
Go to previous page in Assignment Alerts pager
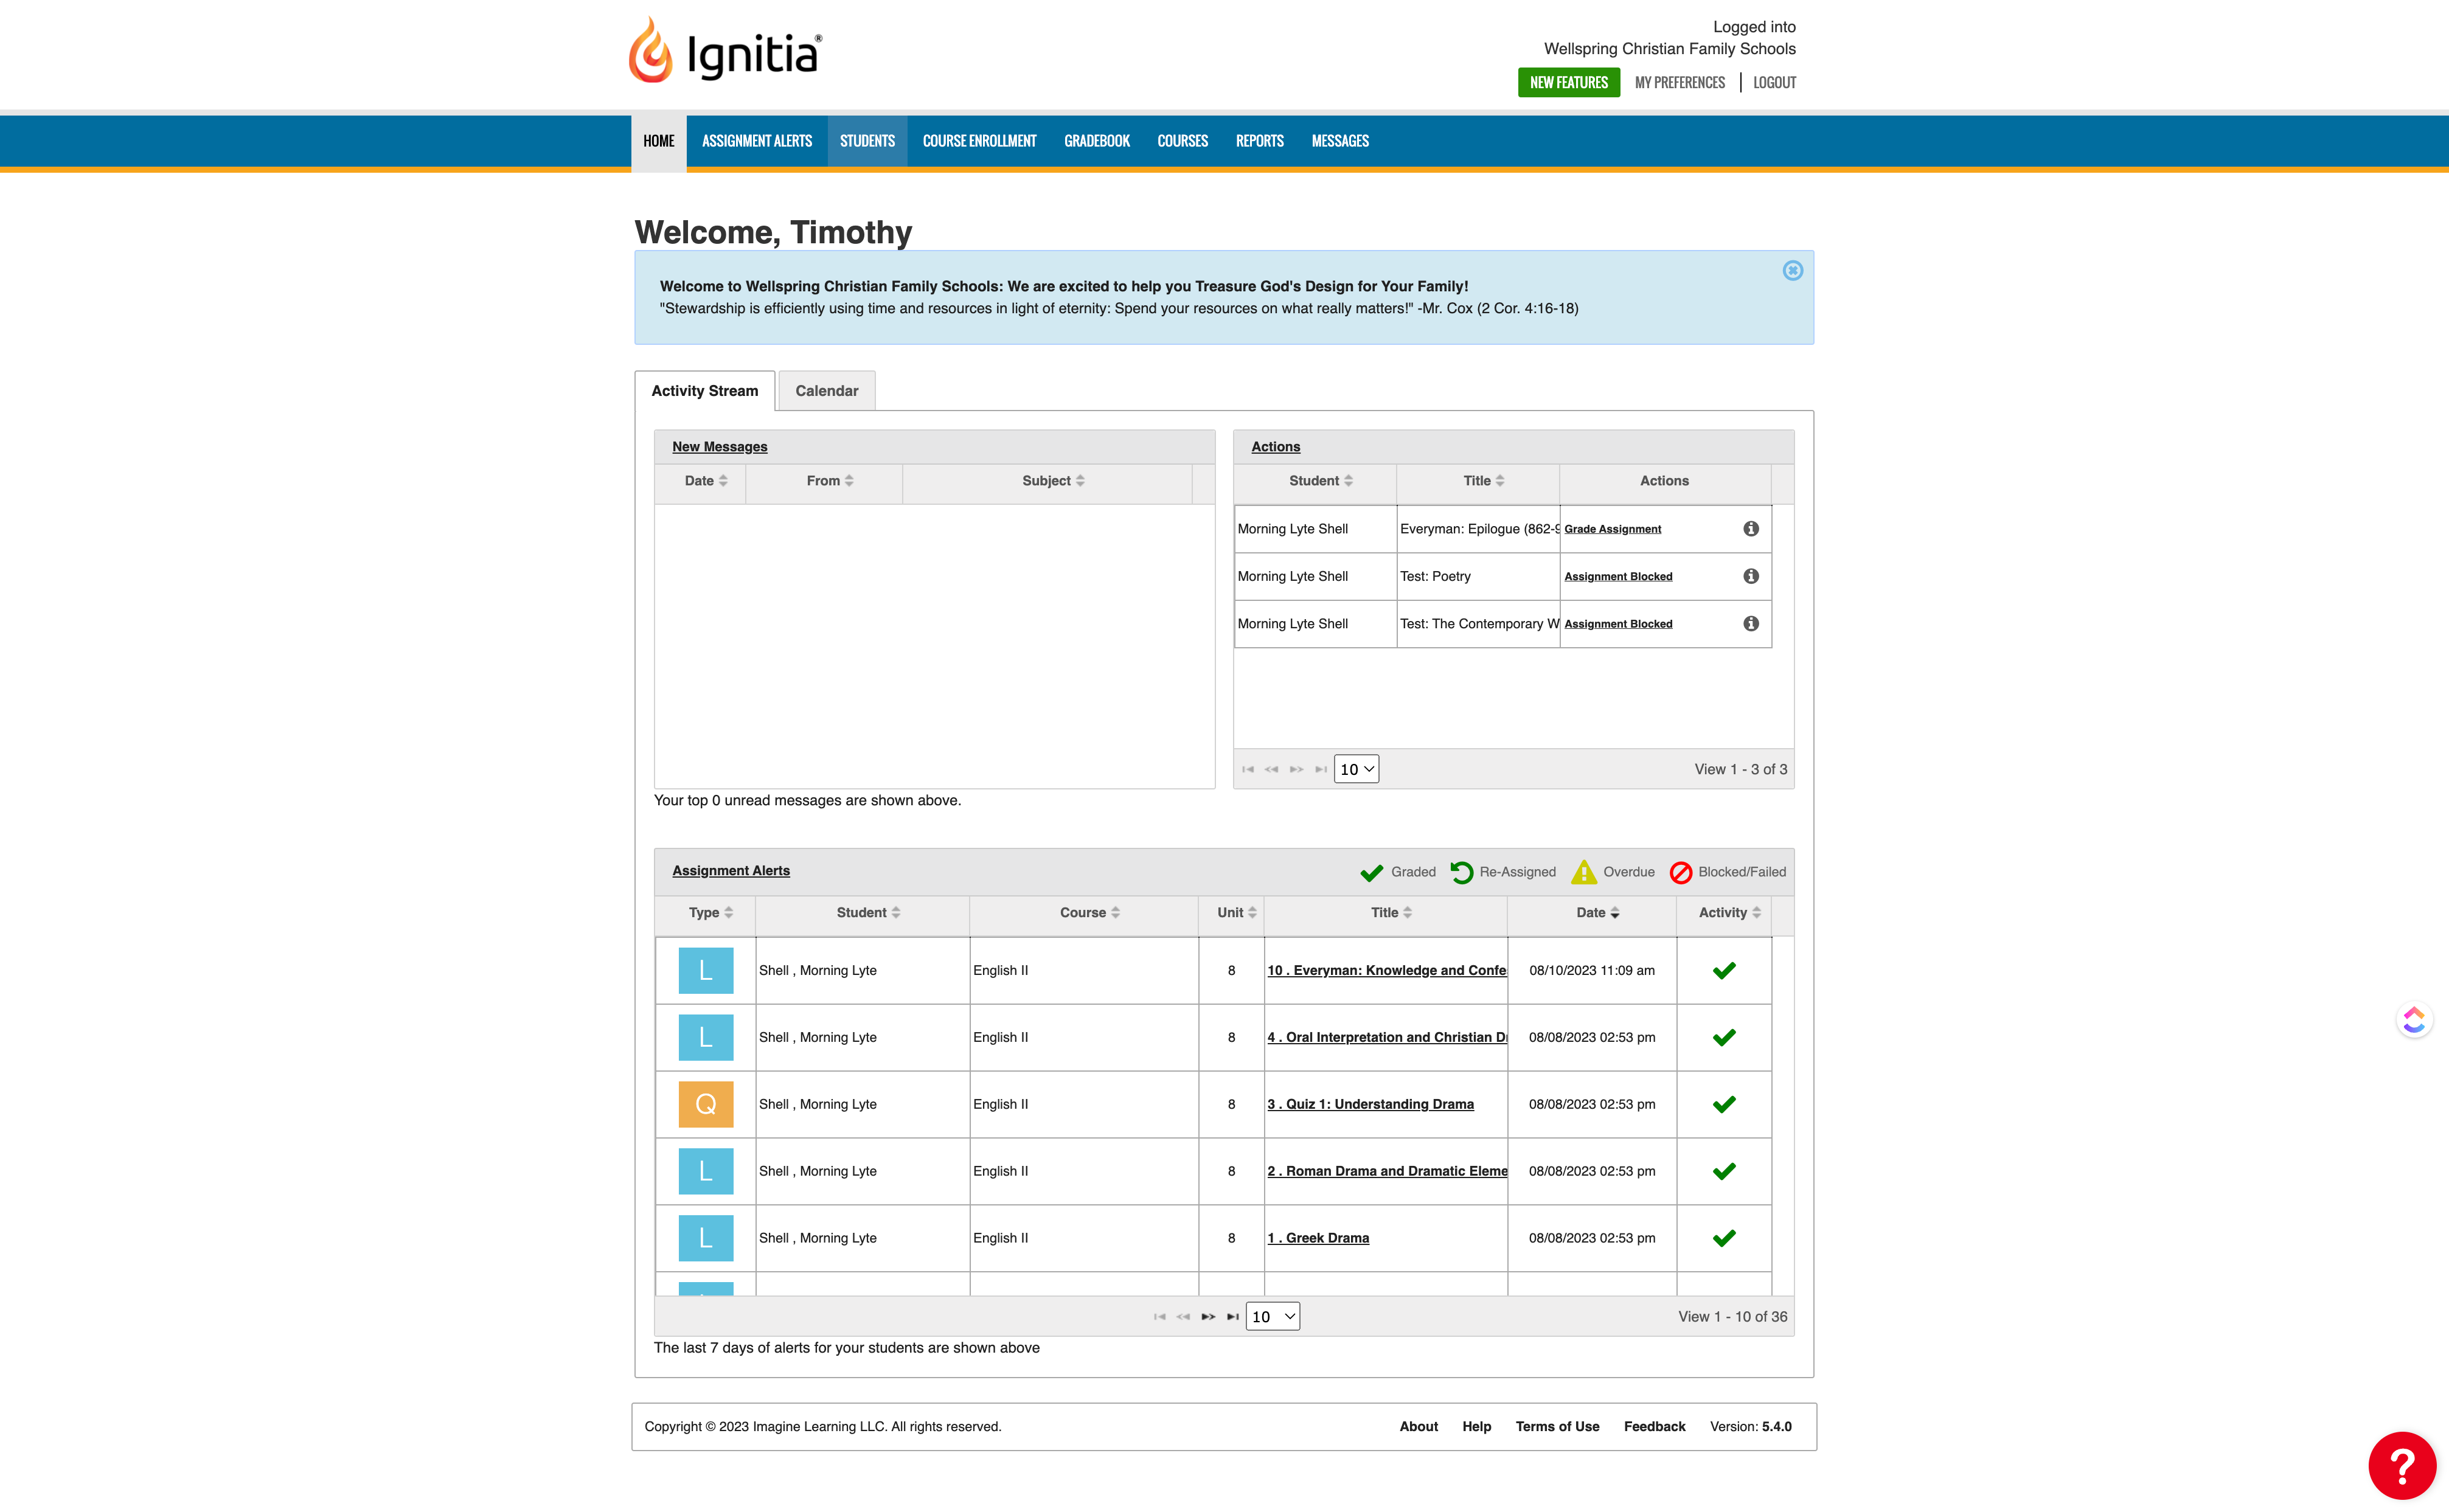[x=1183, y=1316]
